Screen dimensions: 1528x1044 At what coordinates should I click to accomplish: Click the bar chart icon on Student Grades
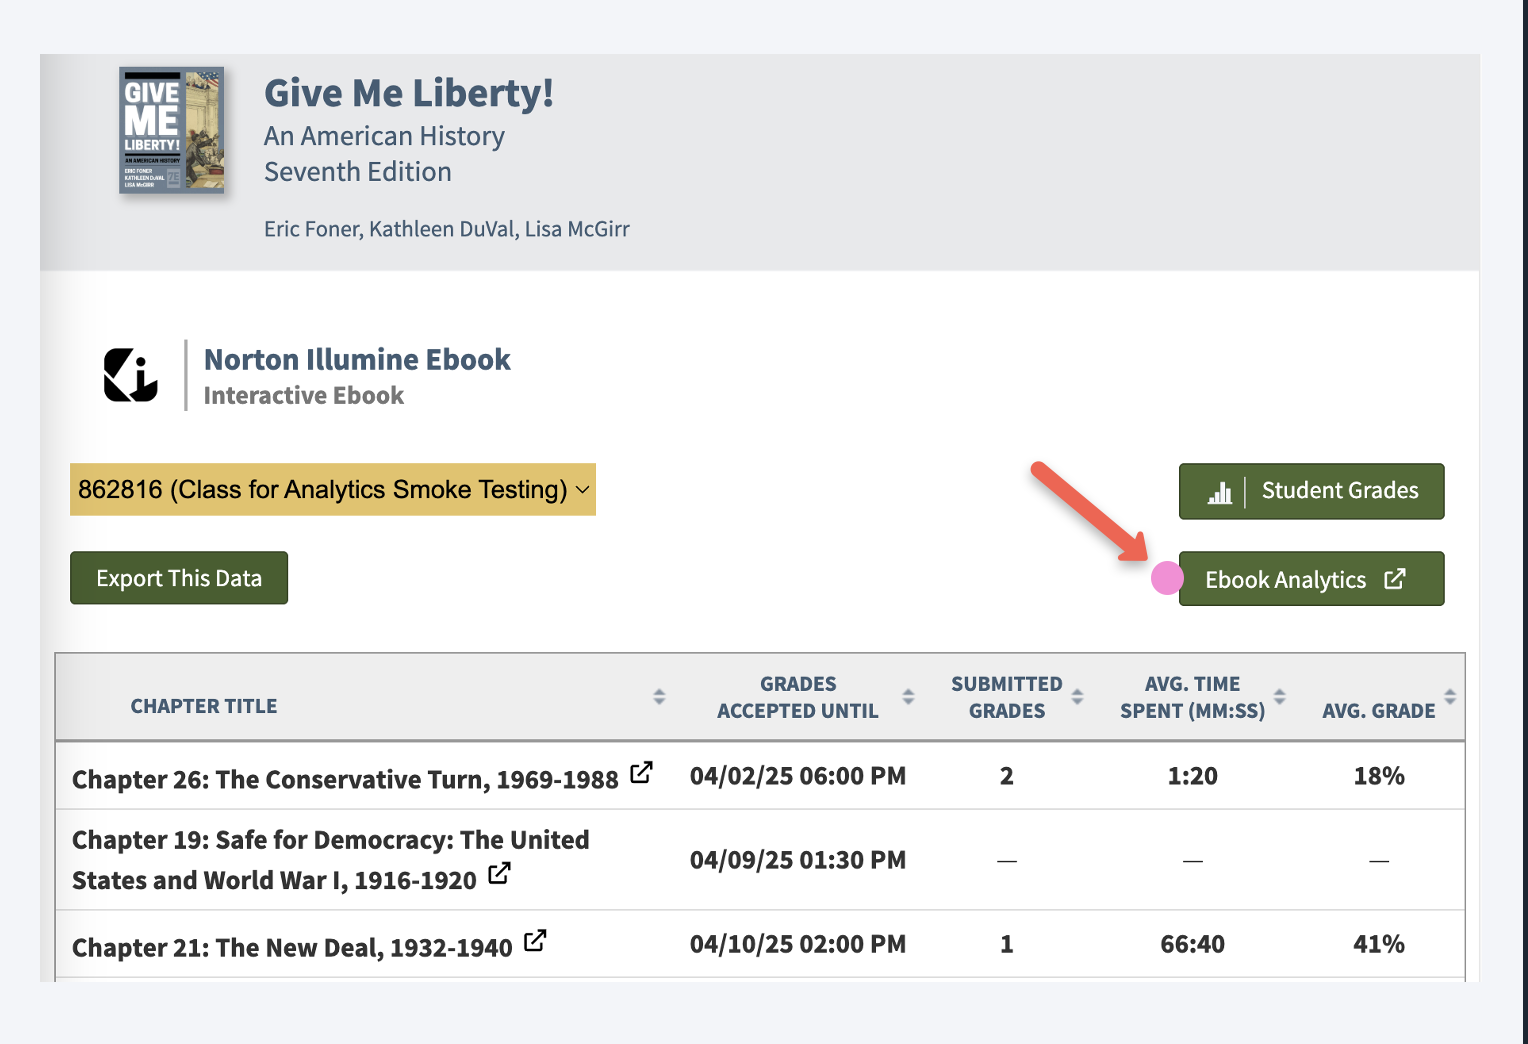tap(1220, 492)
